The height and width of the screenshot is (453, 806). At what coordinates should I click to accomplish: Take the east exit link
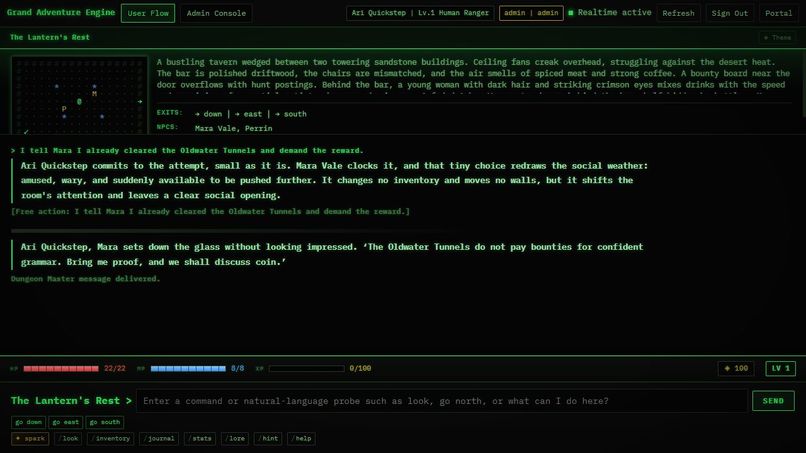[248, 114]
